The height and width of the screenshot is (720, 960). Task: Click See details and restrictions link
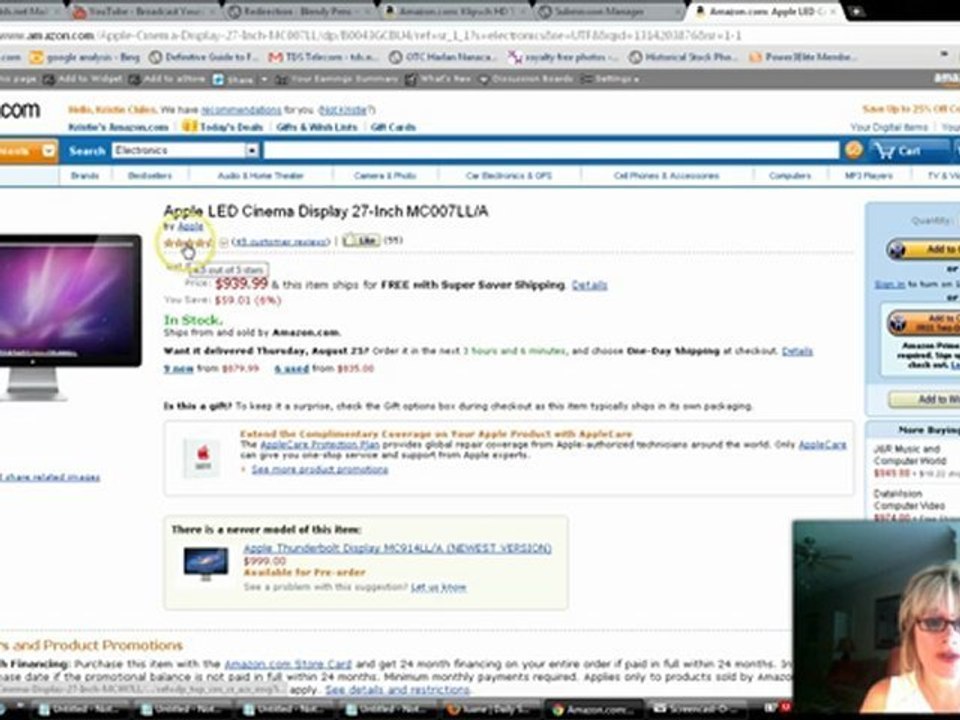point(397,689)
